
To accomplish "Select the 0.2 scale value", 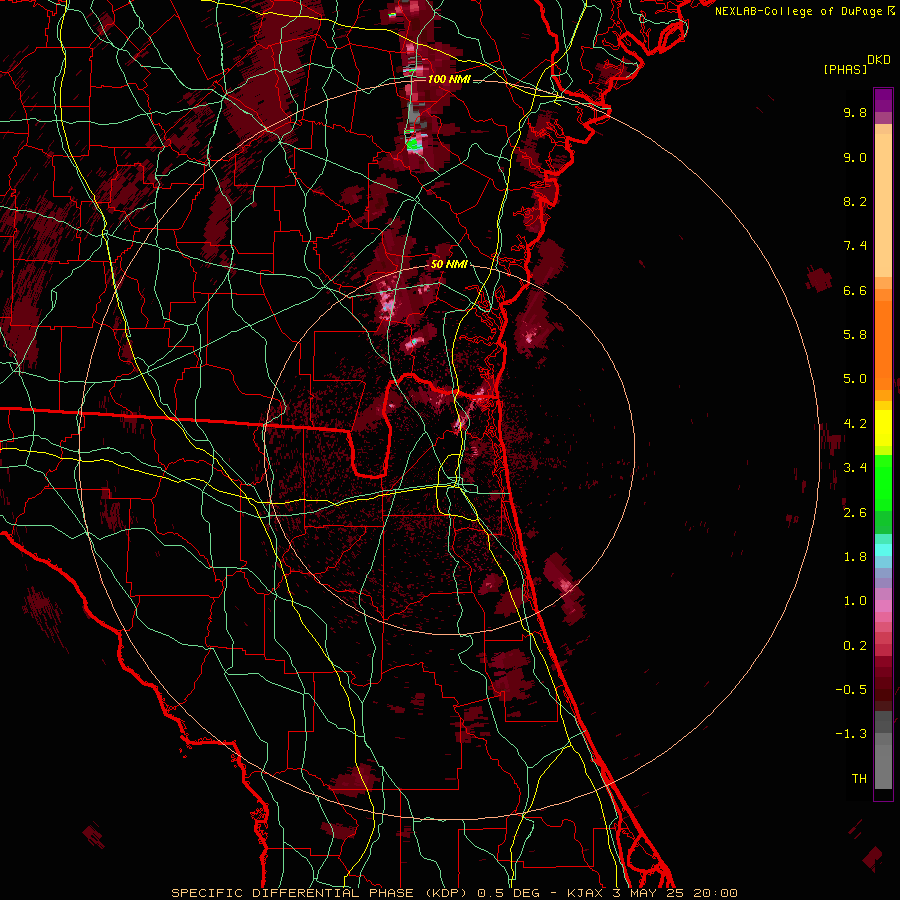I will pyautogui.click(x=855, y=646).
